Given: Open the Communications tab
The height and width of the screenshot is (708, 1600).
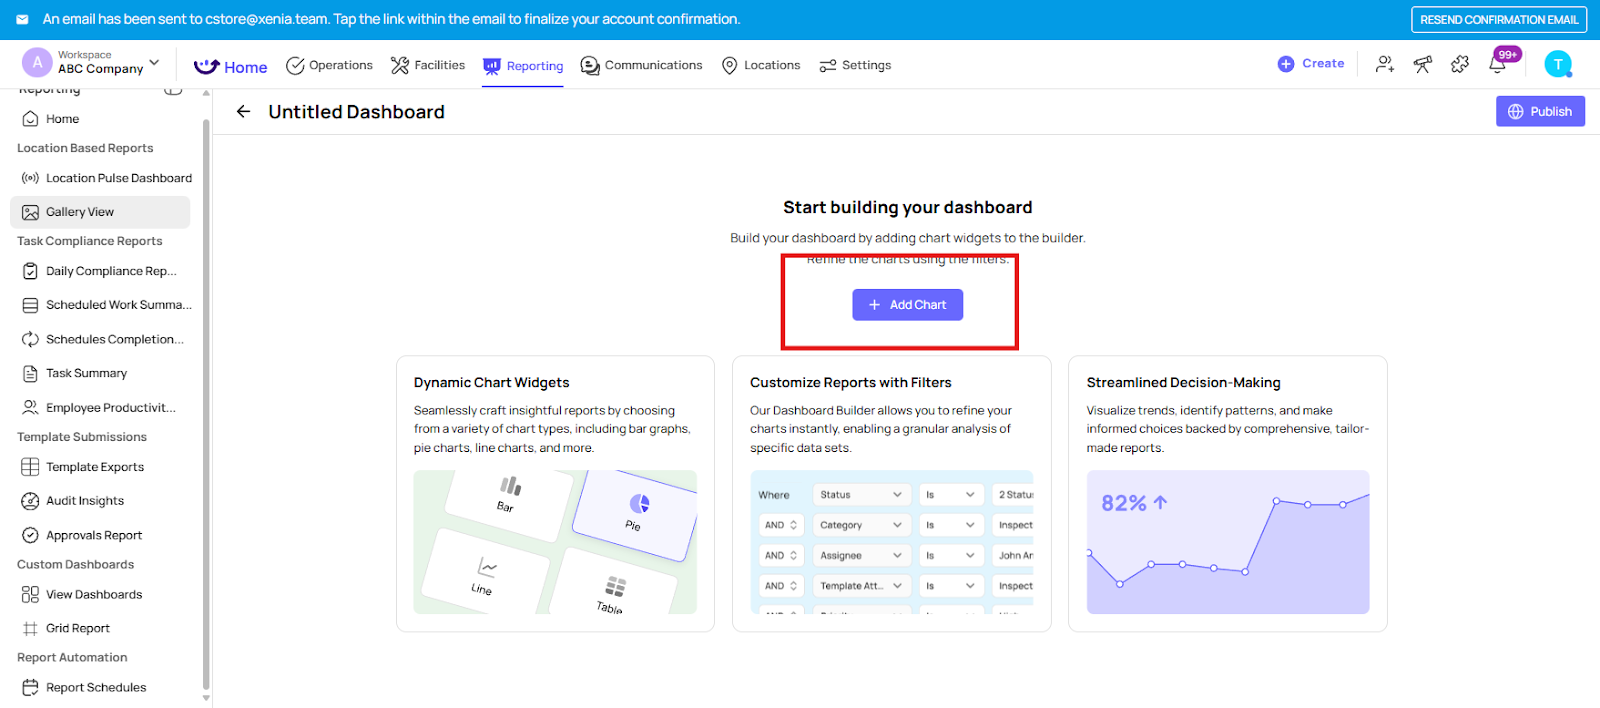Looking at the screenshot, I should coord(641,66).
